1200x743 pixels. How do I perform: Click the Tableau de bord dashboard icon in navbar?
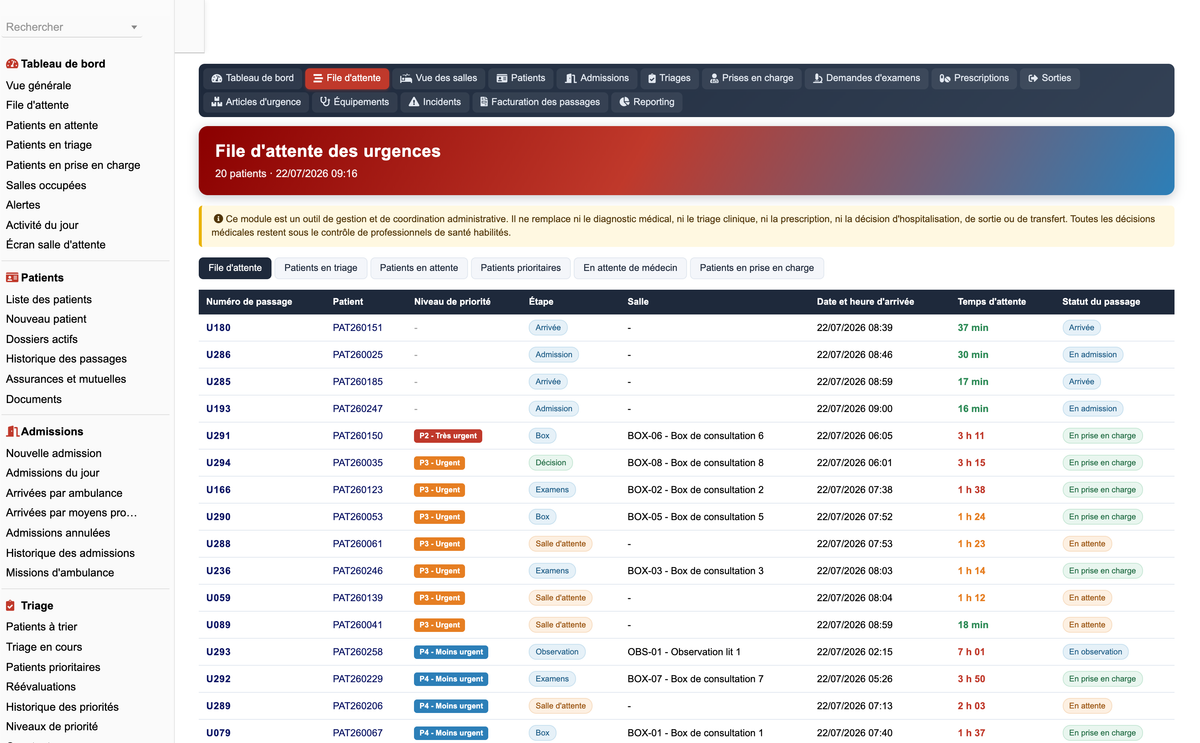(217, 78)
